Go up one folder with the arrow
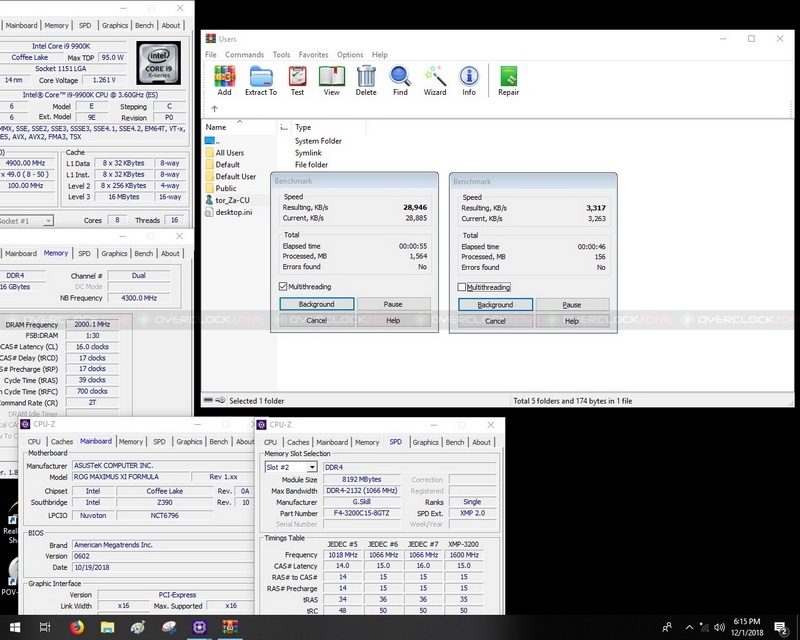Screen dimensions: 800x640 tap(214, 109)
